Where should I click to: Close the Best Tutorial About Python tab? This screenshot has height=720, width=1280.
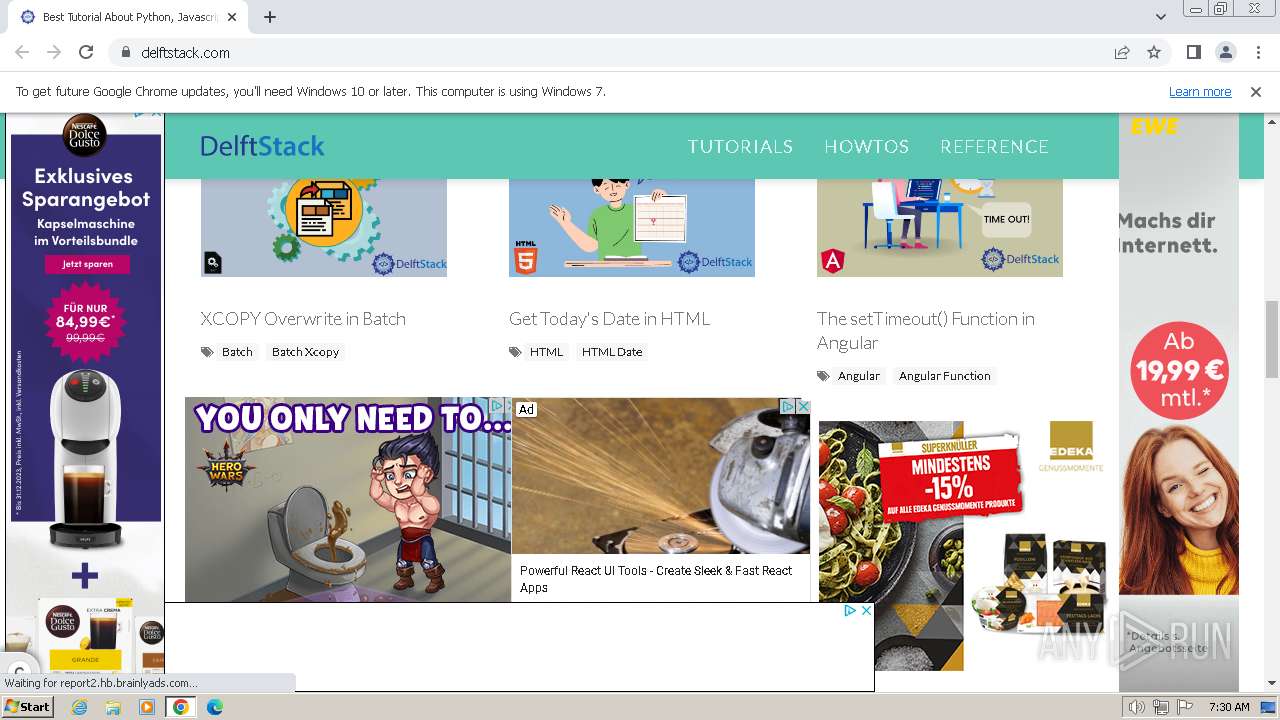point(232,17)
